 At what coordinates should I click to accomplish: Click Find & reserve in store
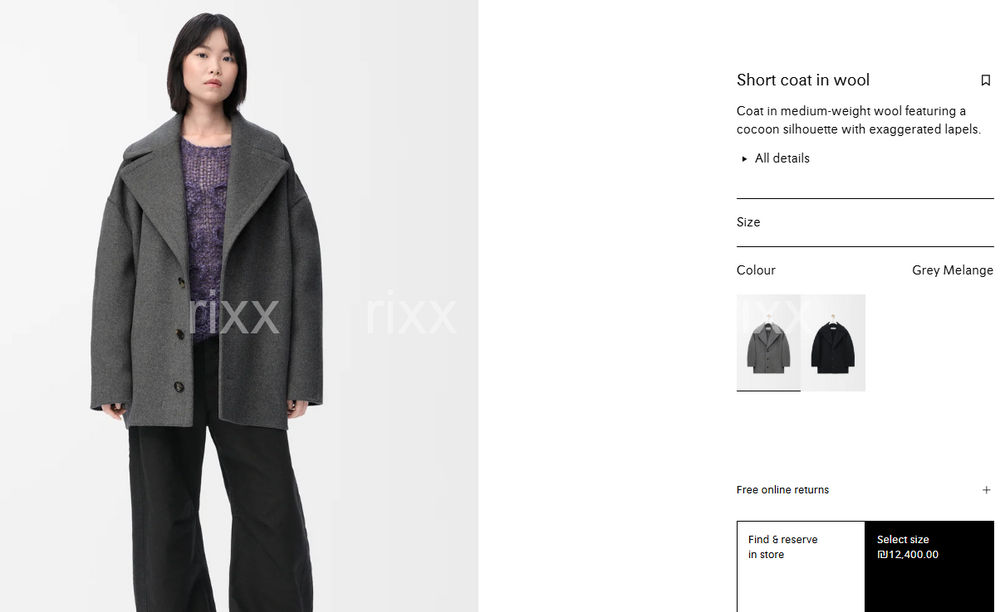click(801, 566)
